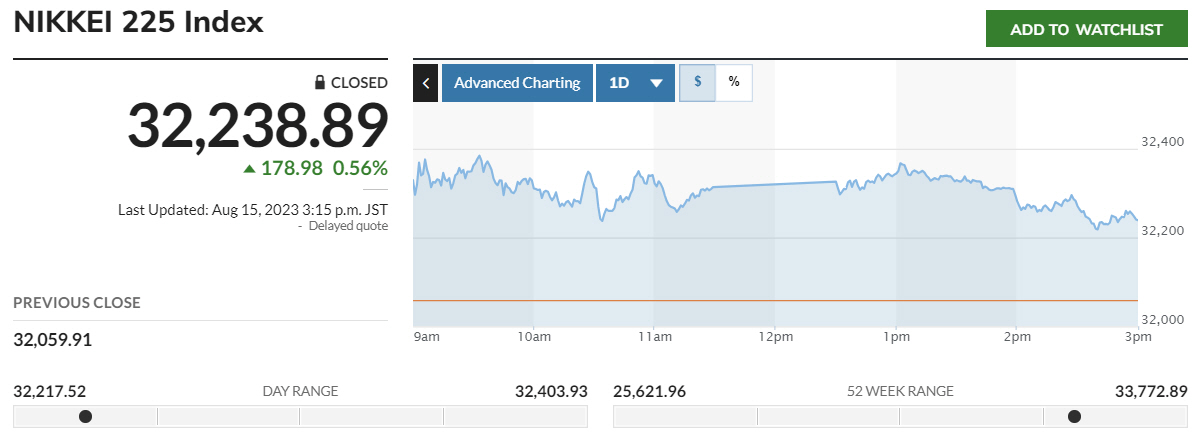The width and height of the screenshot is (1198, 441).
Task: Switch chart to dollar value mode
Action: (697, 83)
